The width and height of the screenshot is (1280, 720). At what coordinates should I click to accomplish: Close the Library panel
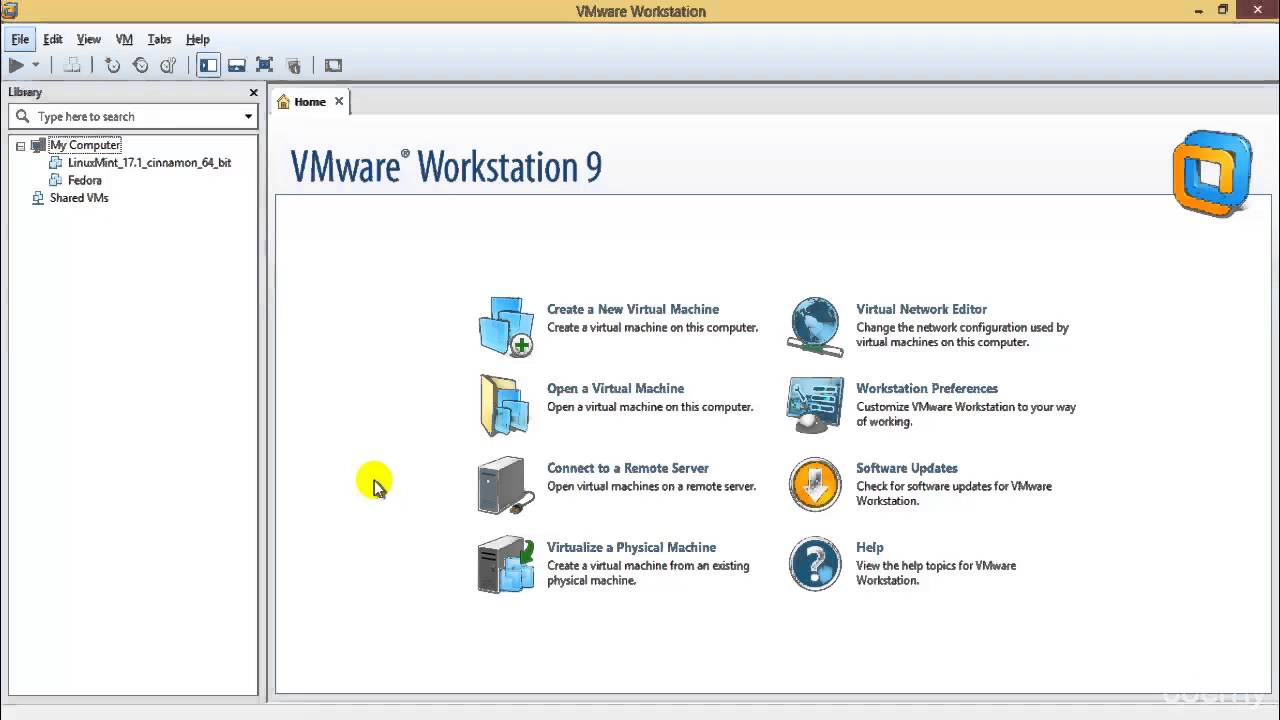click(253, 92)
